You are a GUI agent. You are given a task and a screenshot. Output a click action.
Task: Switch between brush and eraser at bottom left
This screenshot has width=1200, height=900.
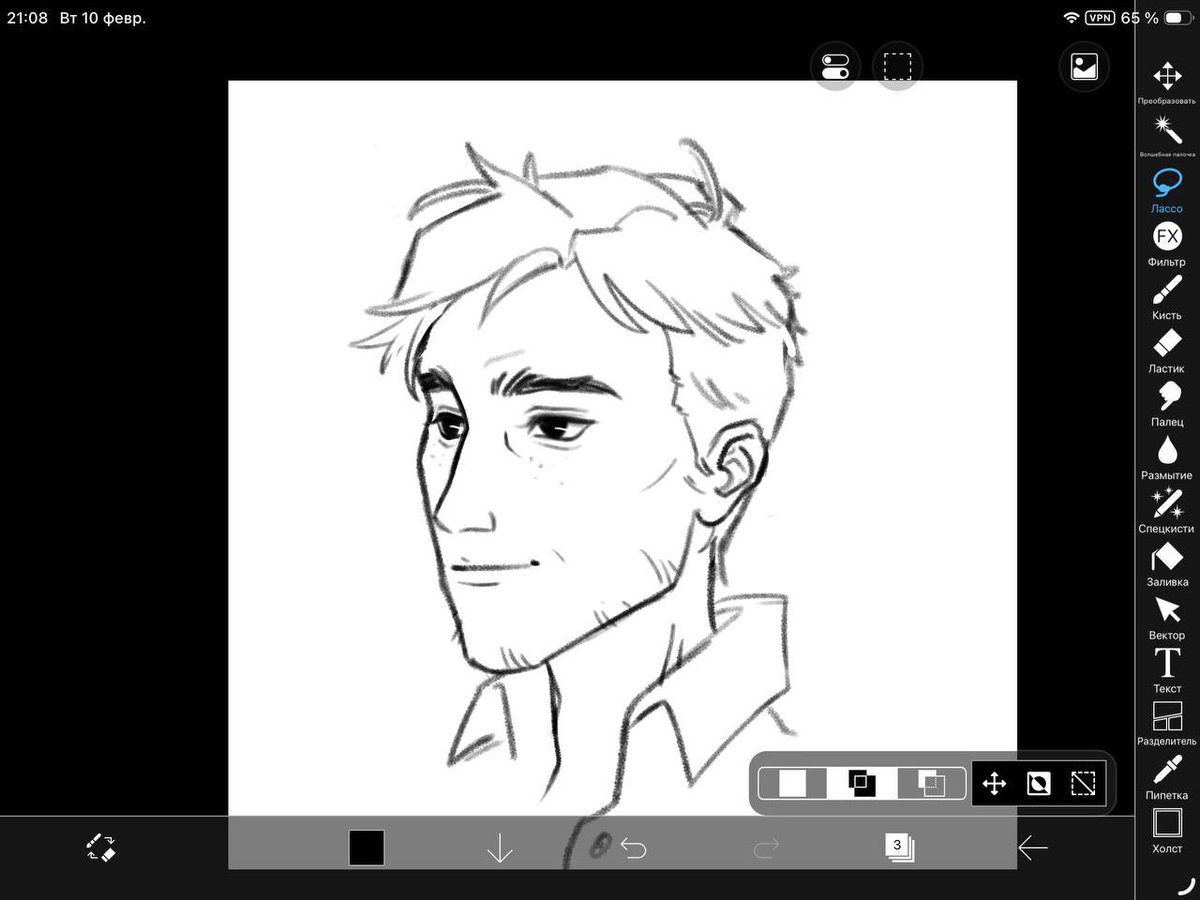coord(101,848)
